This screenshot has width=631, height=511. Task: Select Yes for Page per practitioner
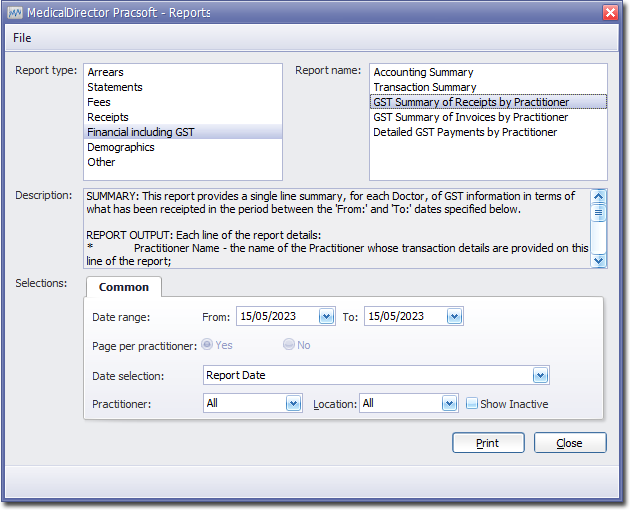coord(207,345)
